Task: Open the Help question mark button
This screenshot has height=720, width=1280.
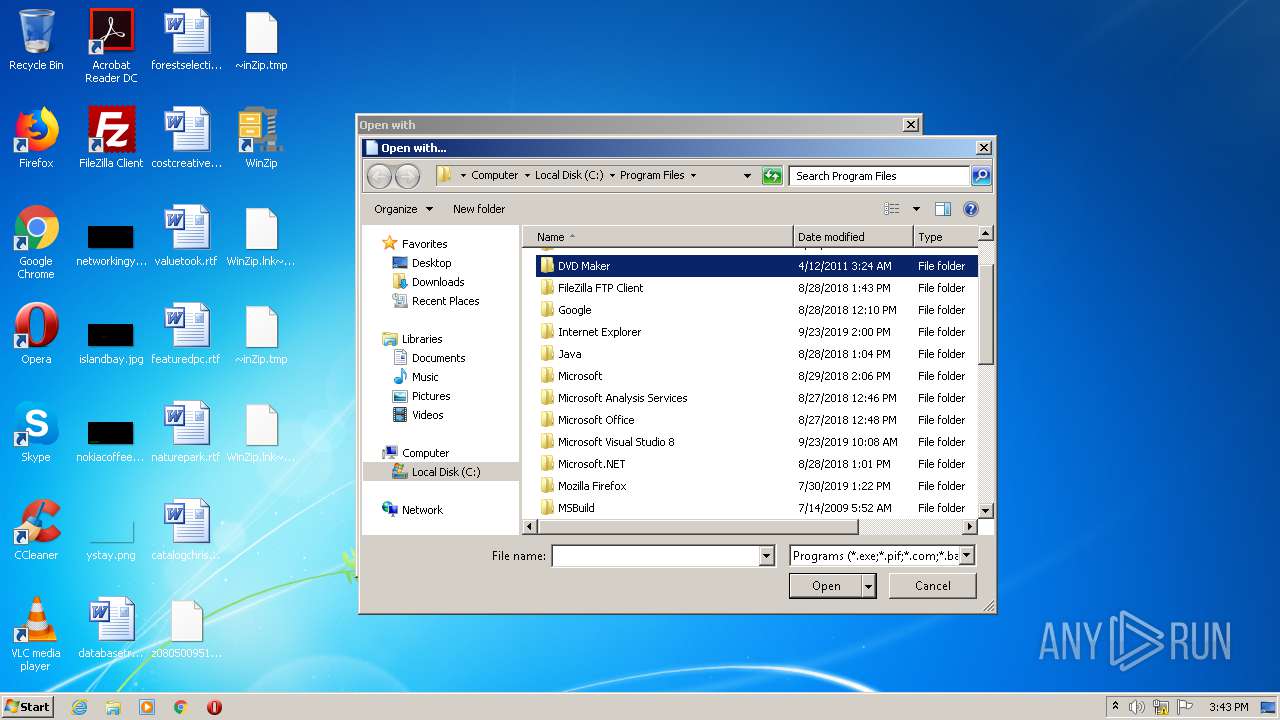Action: [970, 209]
